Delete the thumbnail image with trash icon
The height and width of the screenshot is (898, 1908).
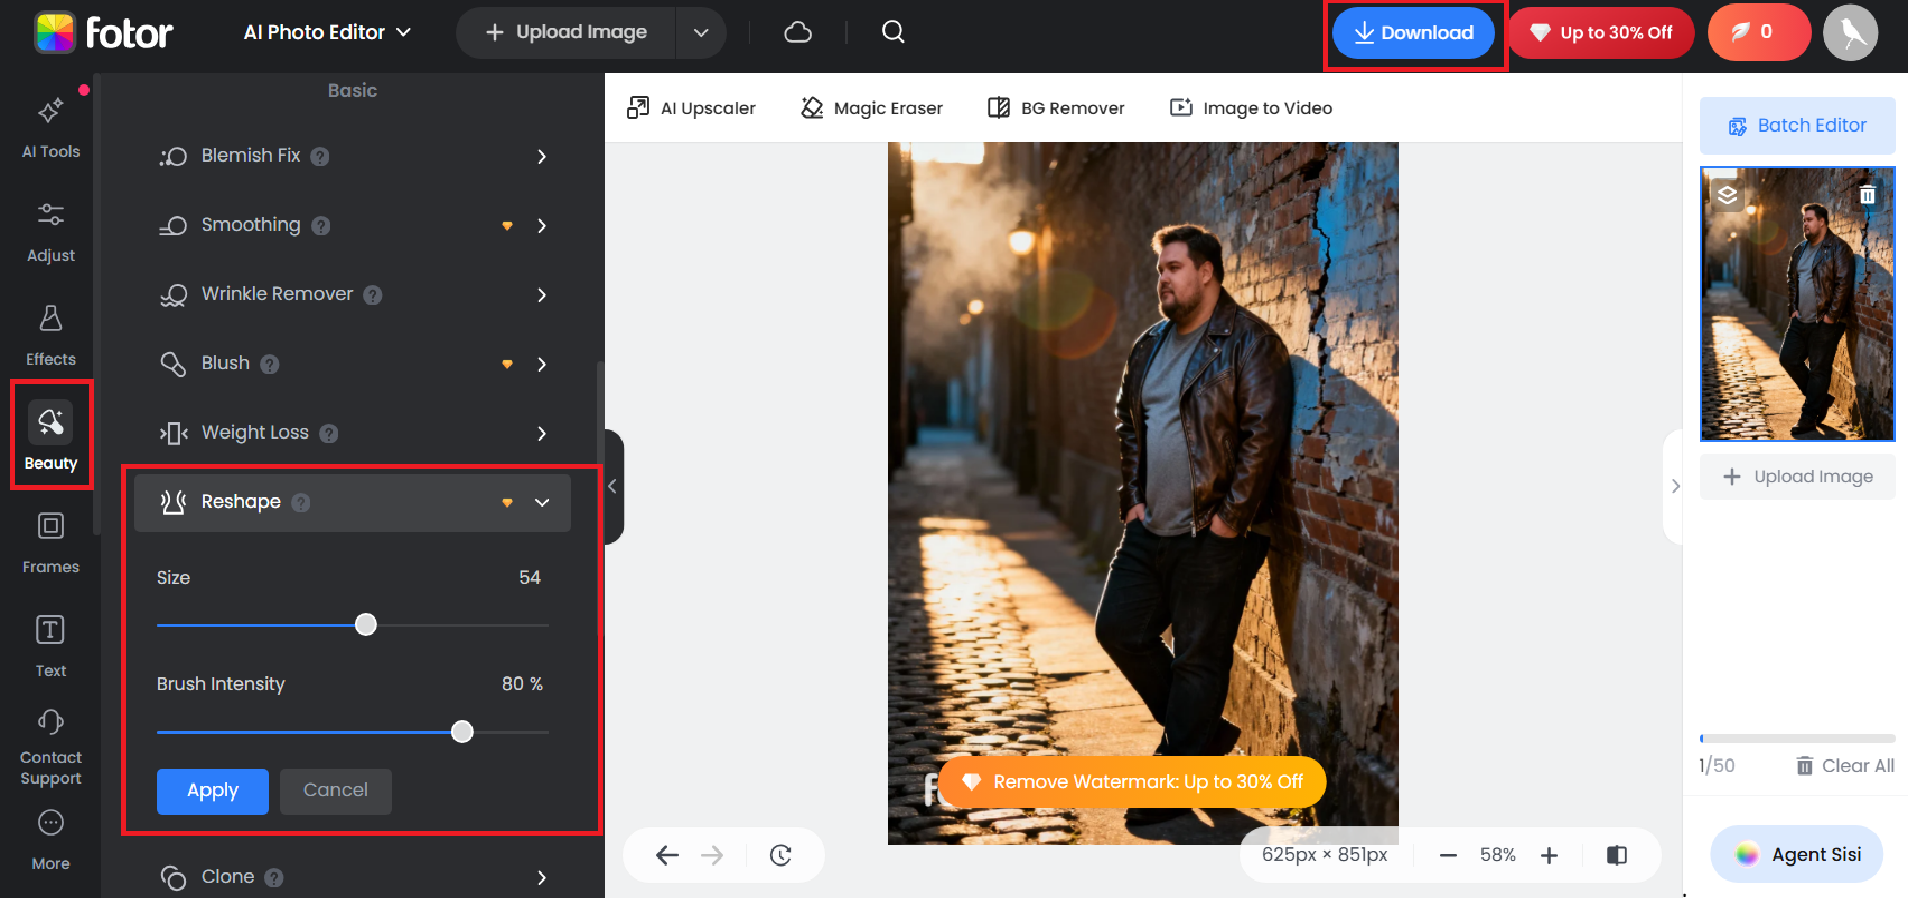pyautogui.click(x=1867, y=195)
